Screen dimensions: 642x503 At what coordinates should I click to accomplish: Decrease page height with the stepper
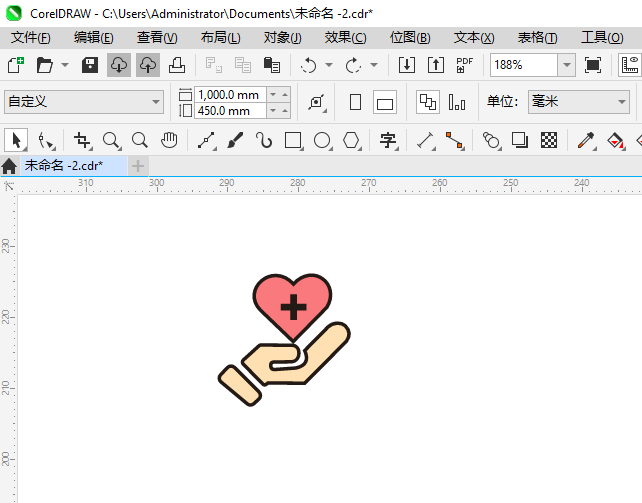273,111
